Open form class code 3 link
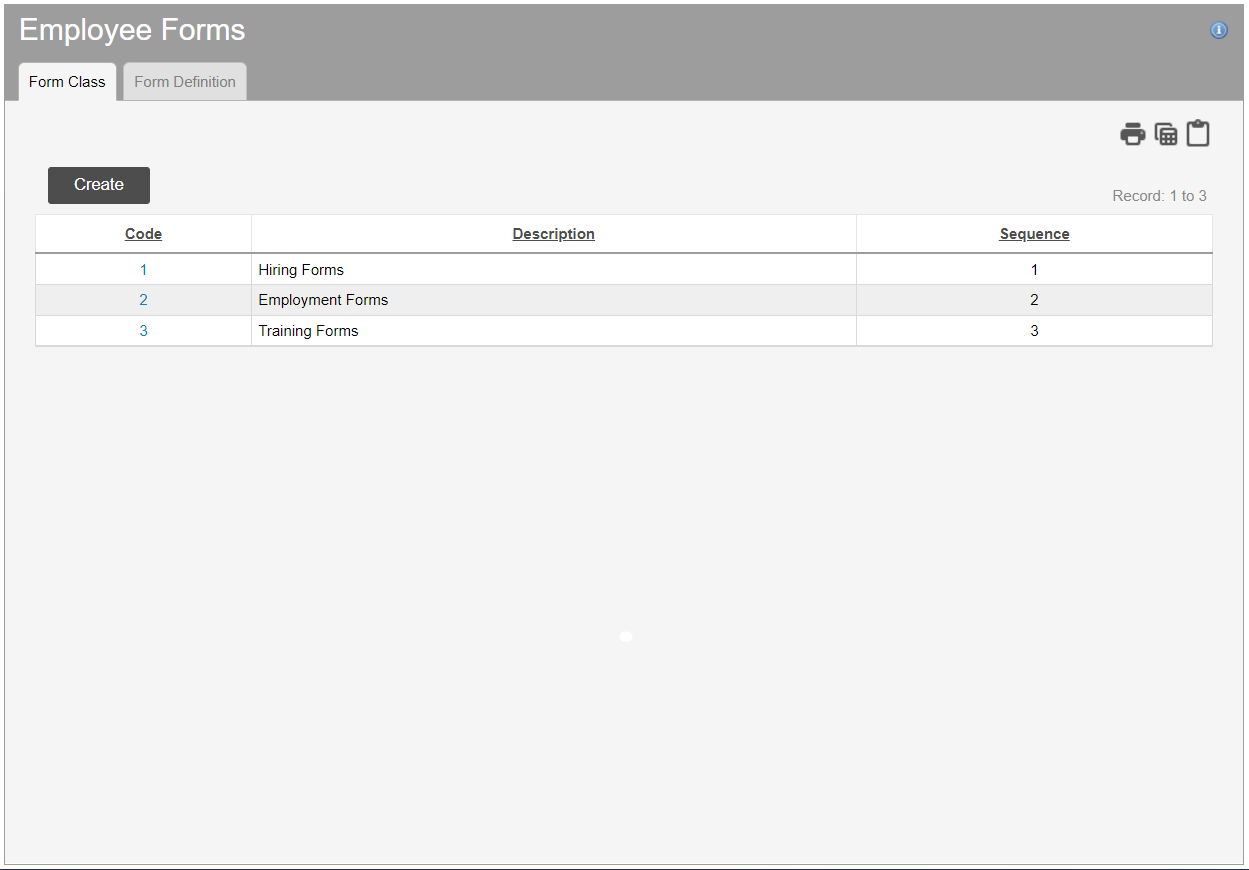This screenshot has height=870, width=1249. (143, 331)
